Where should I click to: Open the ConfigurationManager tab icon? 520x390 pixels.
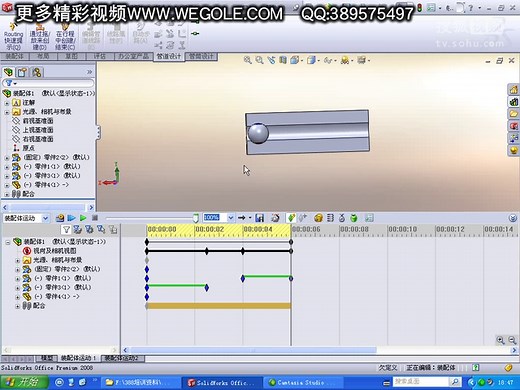pos(37,72)
